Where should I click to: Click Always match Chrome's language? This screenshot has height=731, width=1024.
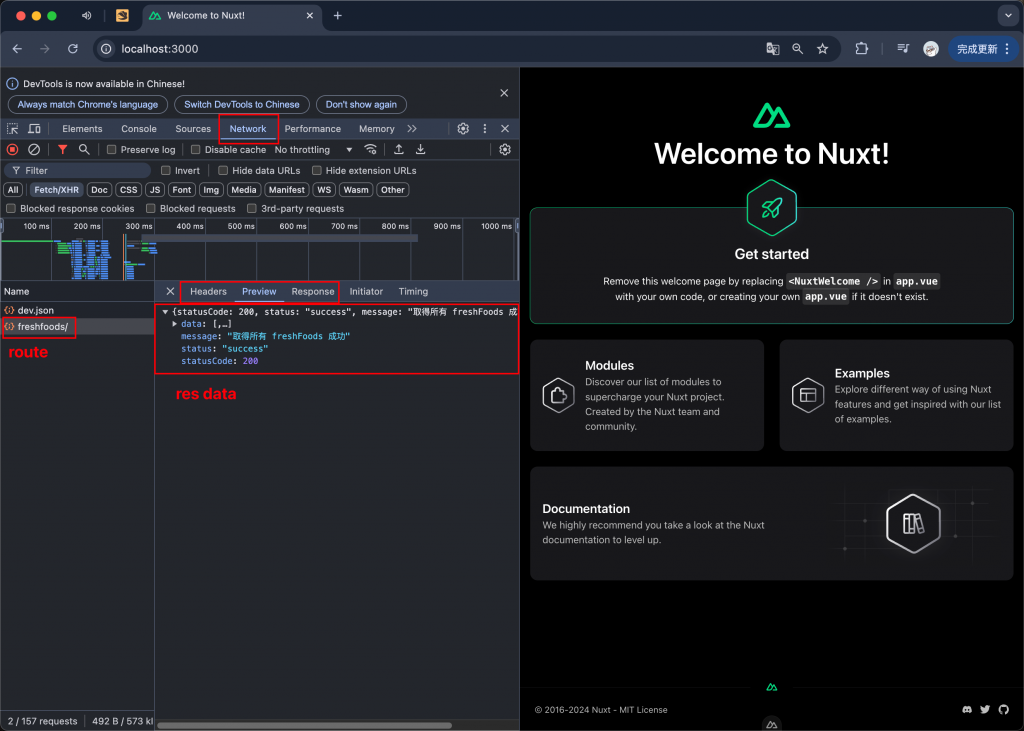click(88, 105)
